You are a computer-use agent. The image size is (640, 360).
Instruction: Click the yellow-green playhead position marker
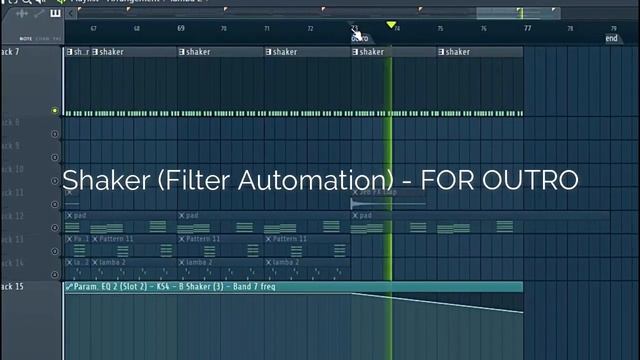click(391, 25)
